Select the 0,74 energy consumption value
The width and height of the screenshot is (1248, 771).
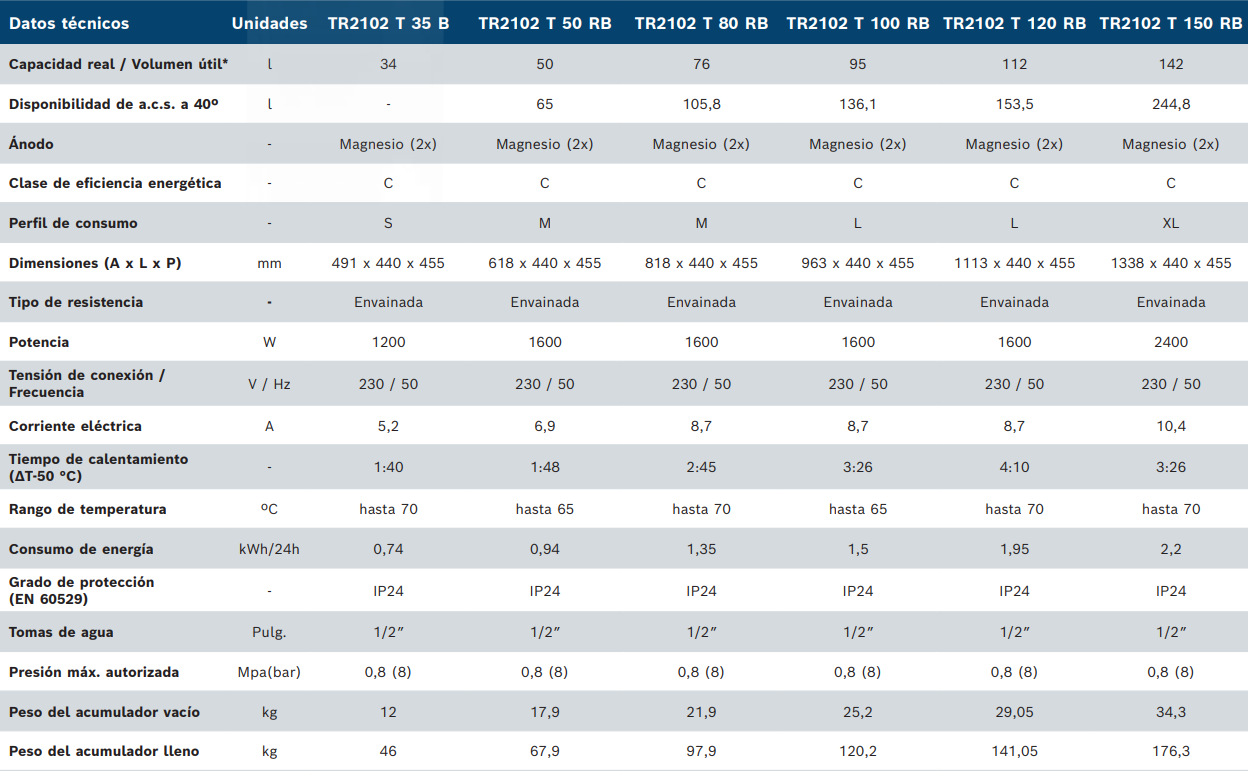pos(388,549)
